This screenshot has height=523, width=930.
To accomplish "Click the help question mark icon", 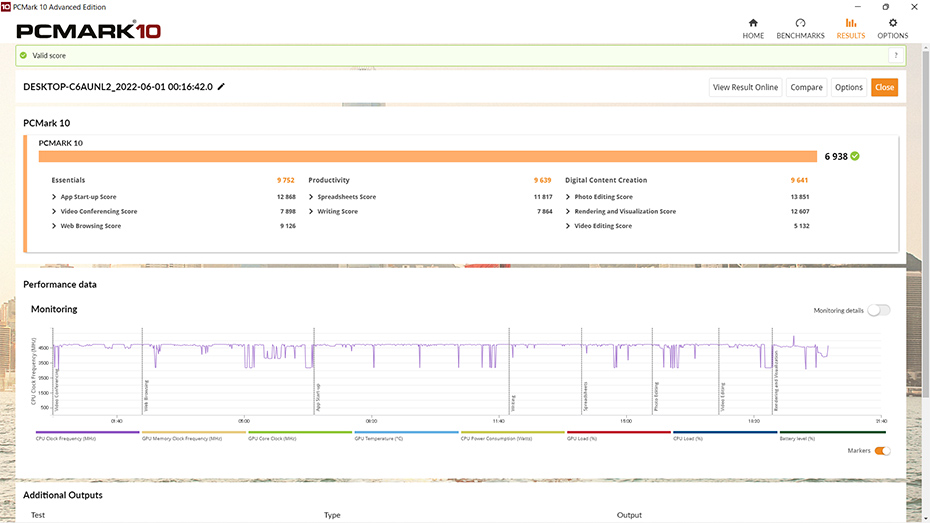I will click(895, 56).
